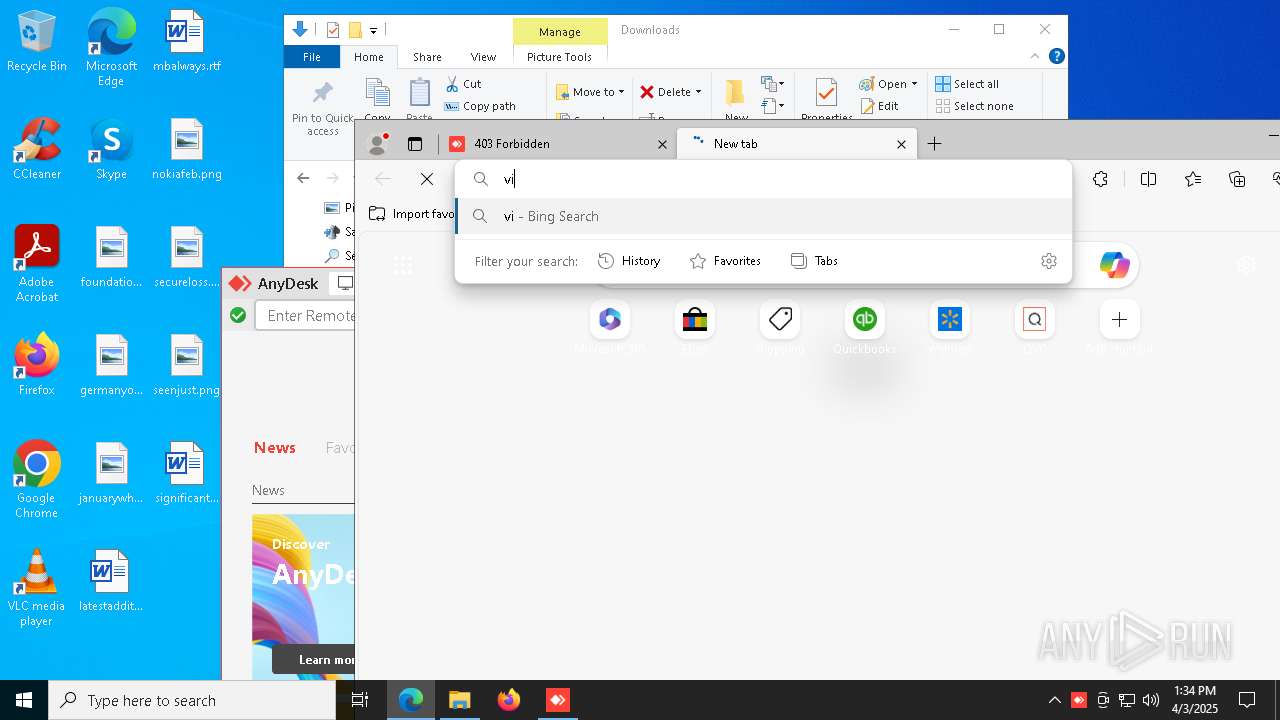Open Task View on taskbar
Viewport: 1280px width, 720px height.
tap(361, 700)
